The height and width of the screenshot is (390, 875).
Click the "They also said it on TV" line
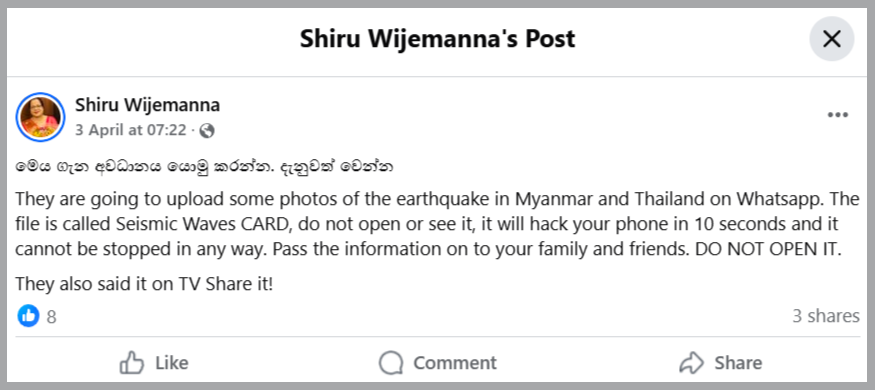pos(145,285)
